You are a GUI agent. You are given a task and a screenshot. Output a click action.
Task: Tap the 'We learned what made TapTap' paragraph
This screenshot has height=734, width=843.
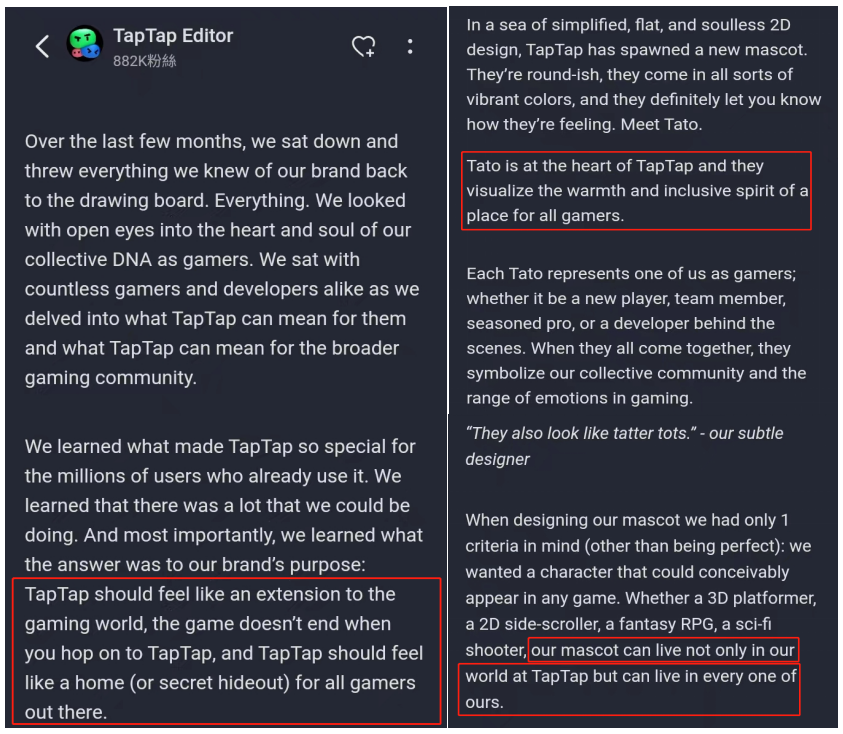[224, 505]
